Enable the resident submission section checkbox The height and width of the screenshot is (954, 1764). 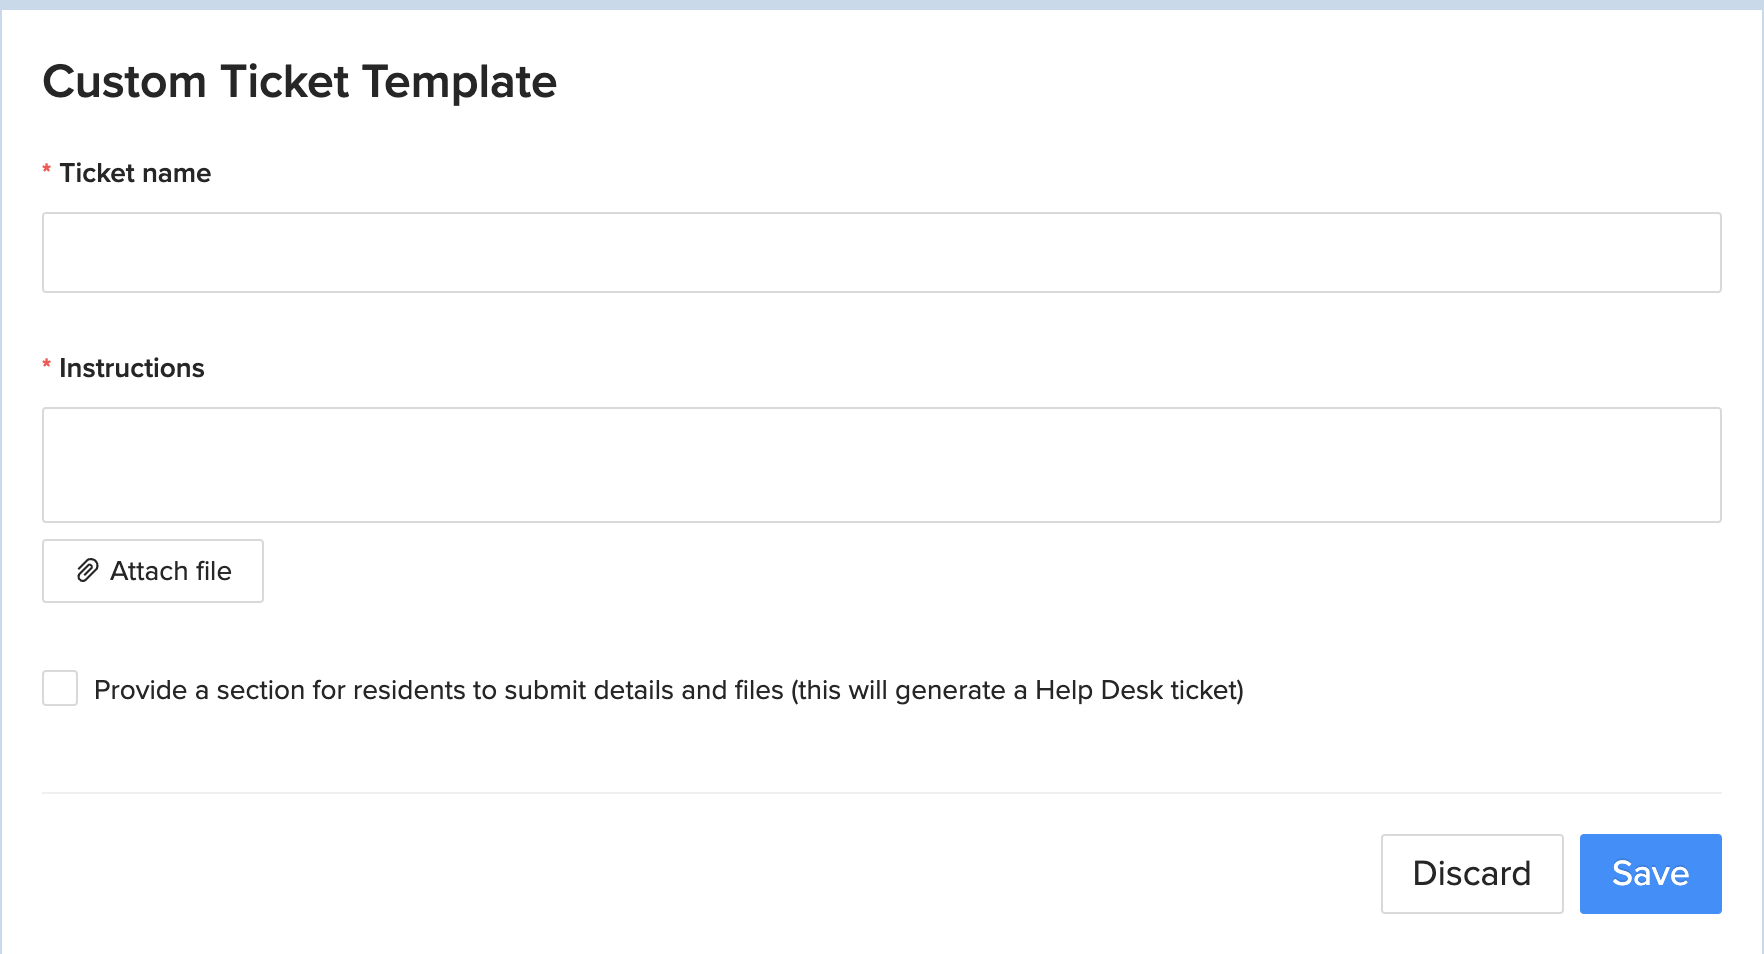tap(60, 688)
